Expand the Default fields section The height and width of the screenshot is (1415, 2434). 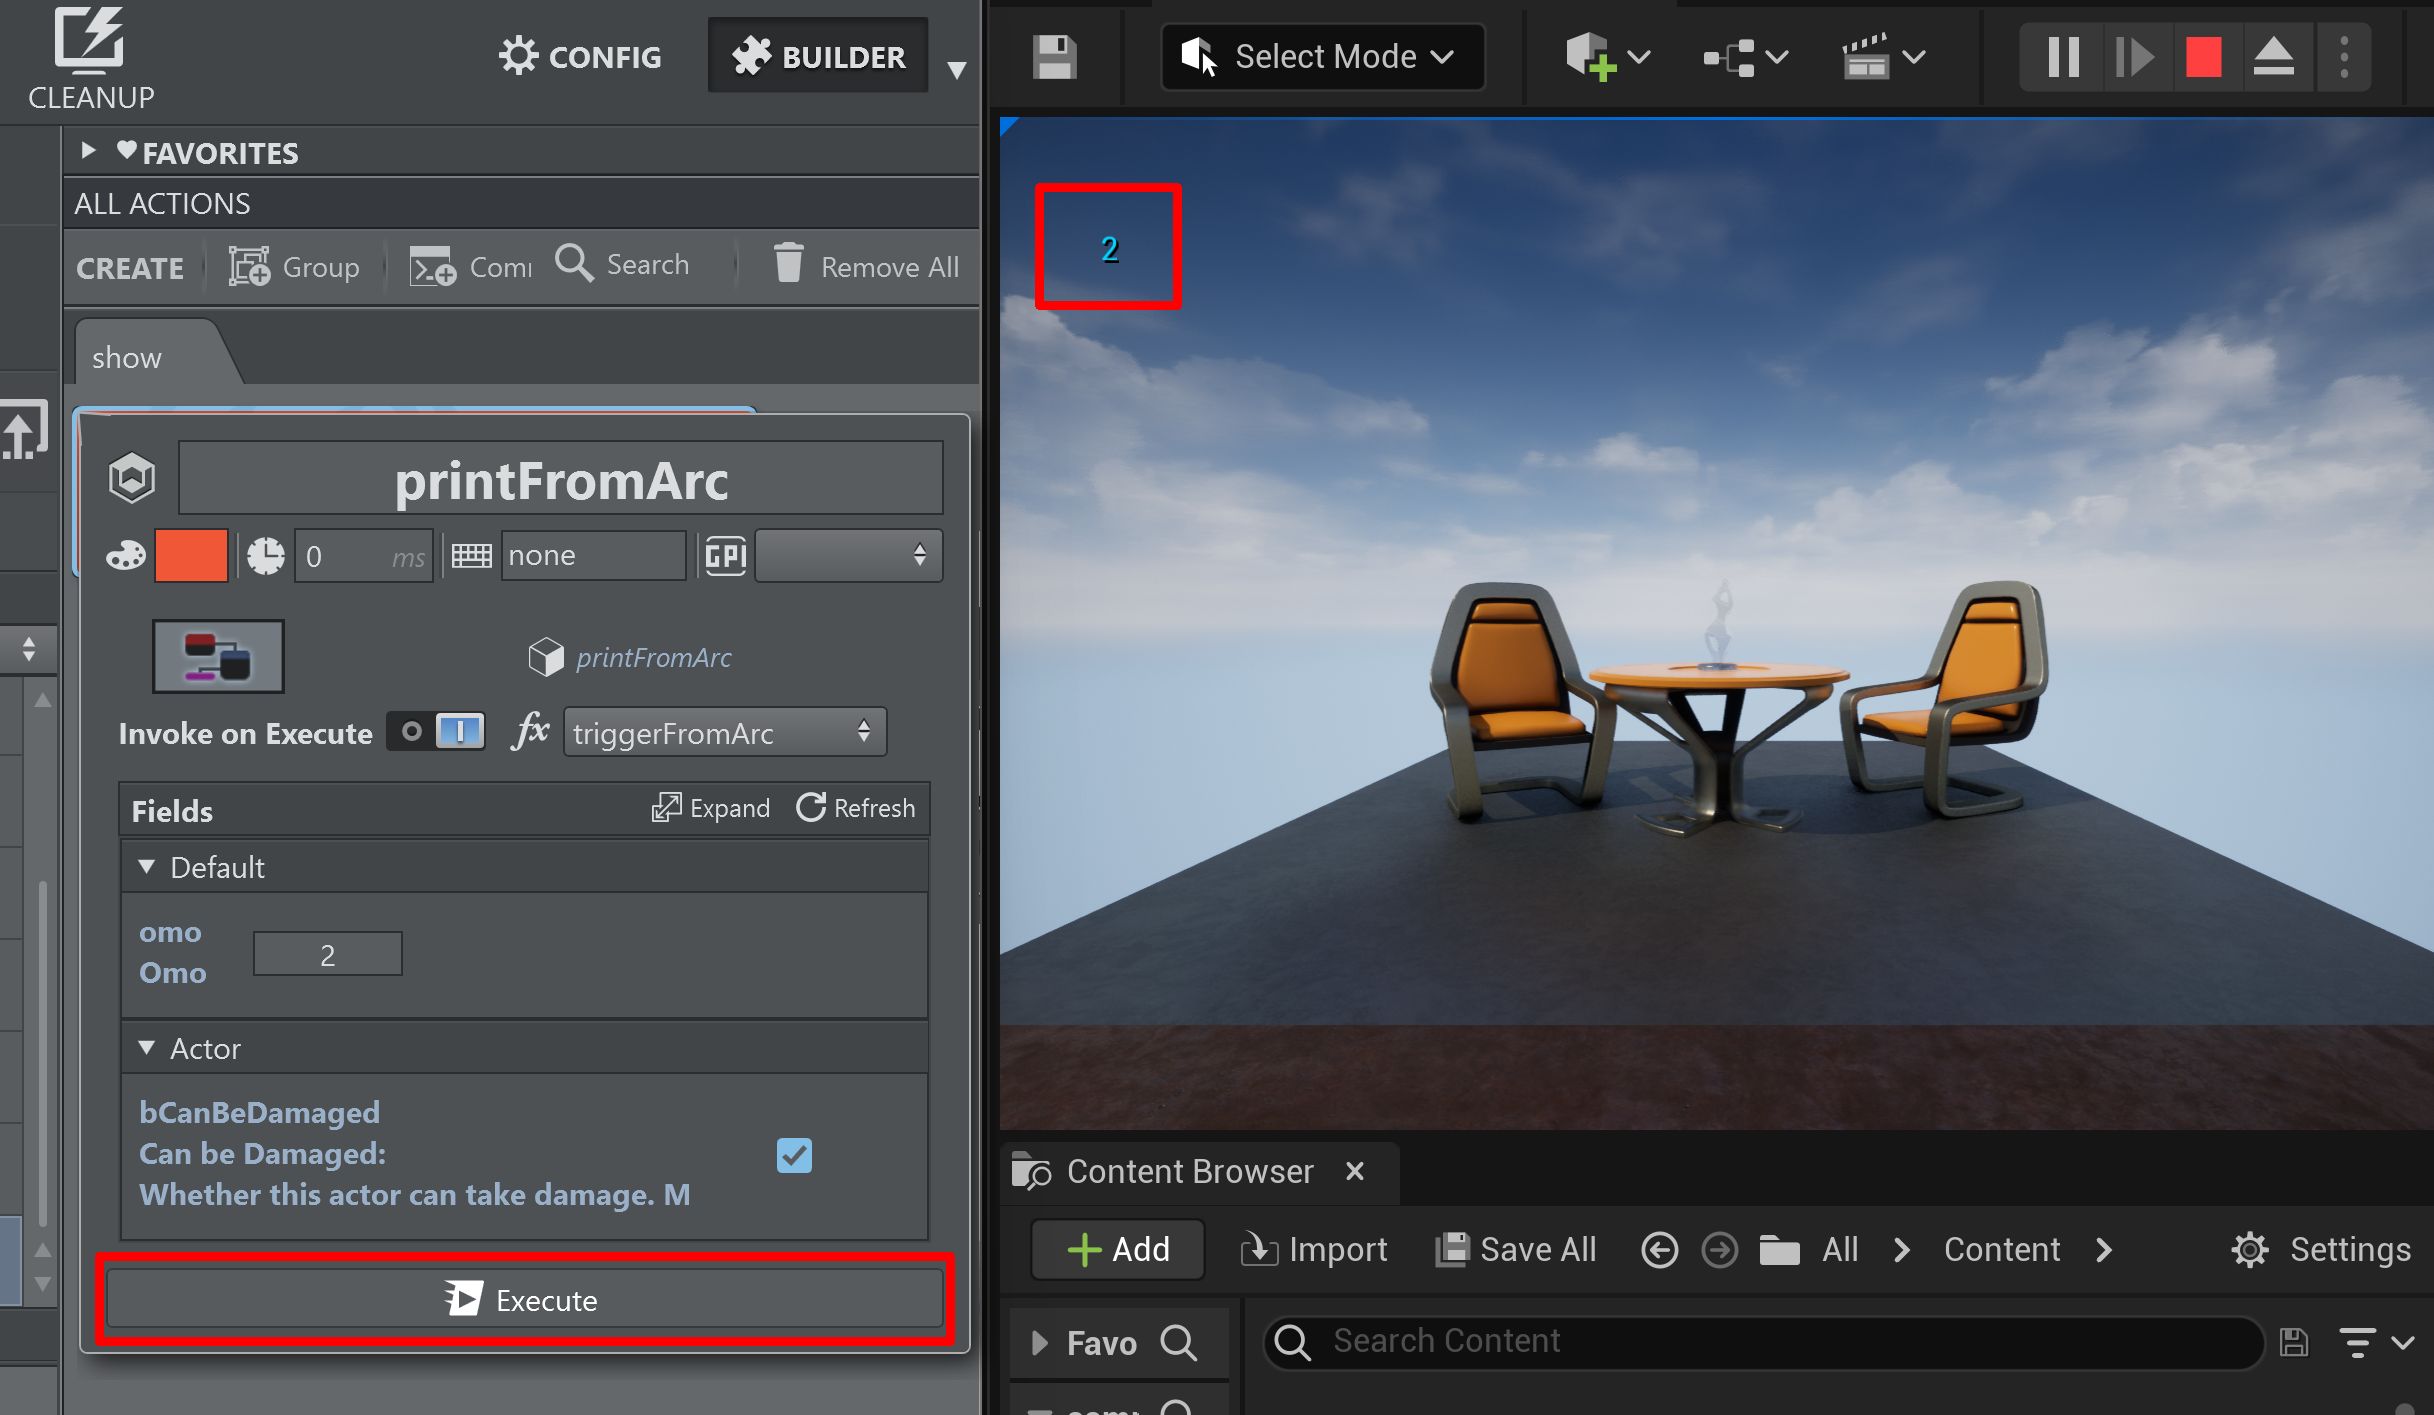click(150, 868)
